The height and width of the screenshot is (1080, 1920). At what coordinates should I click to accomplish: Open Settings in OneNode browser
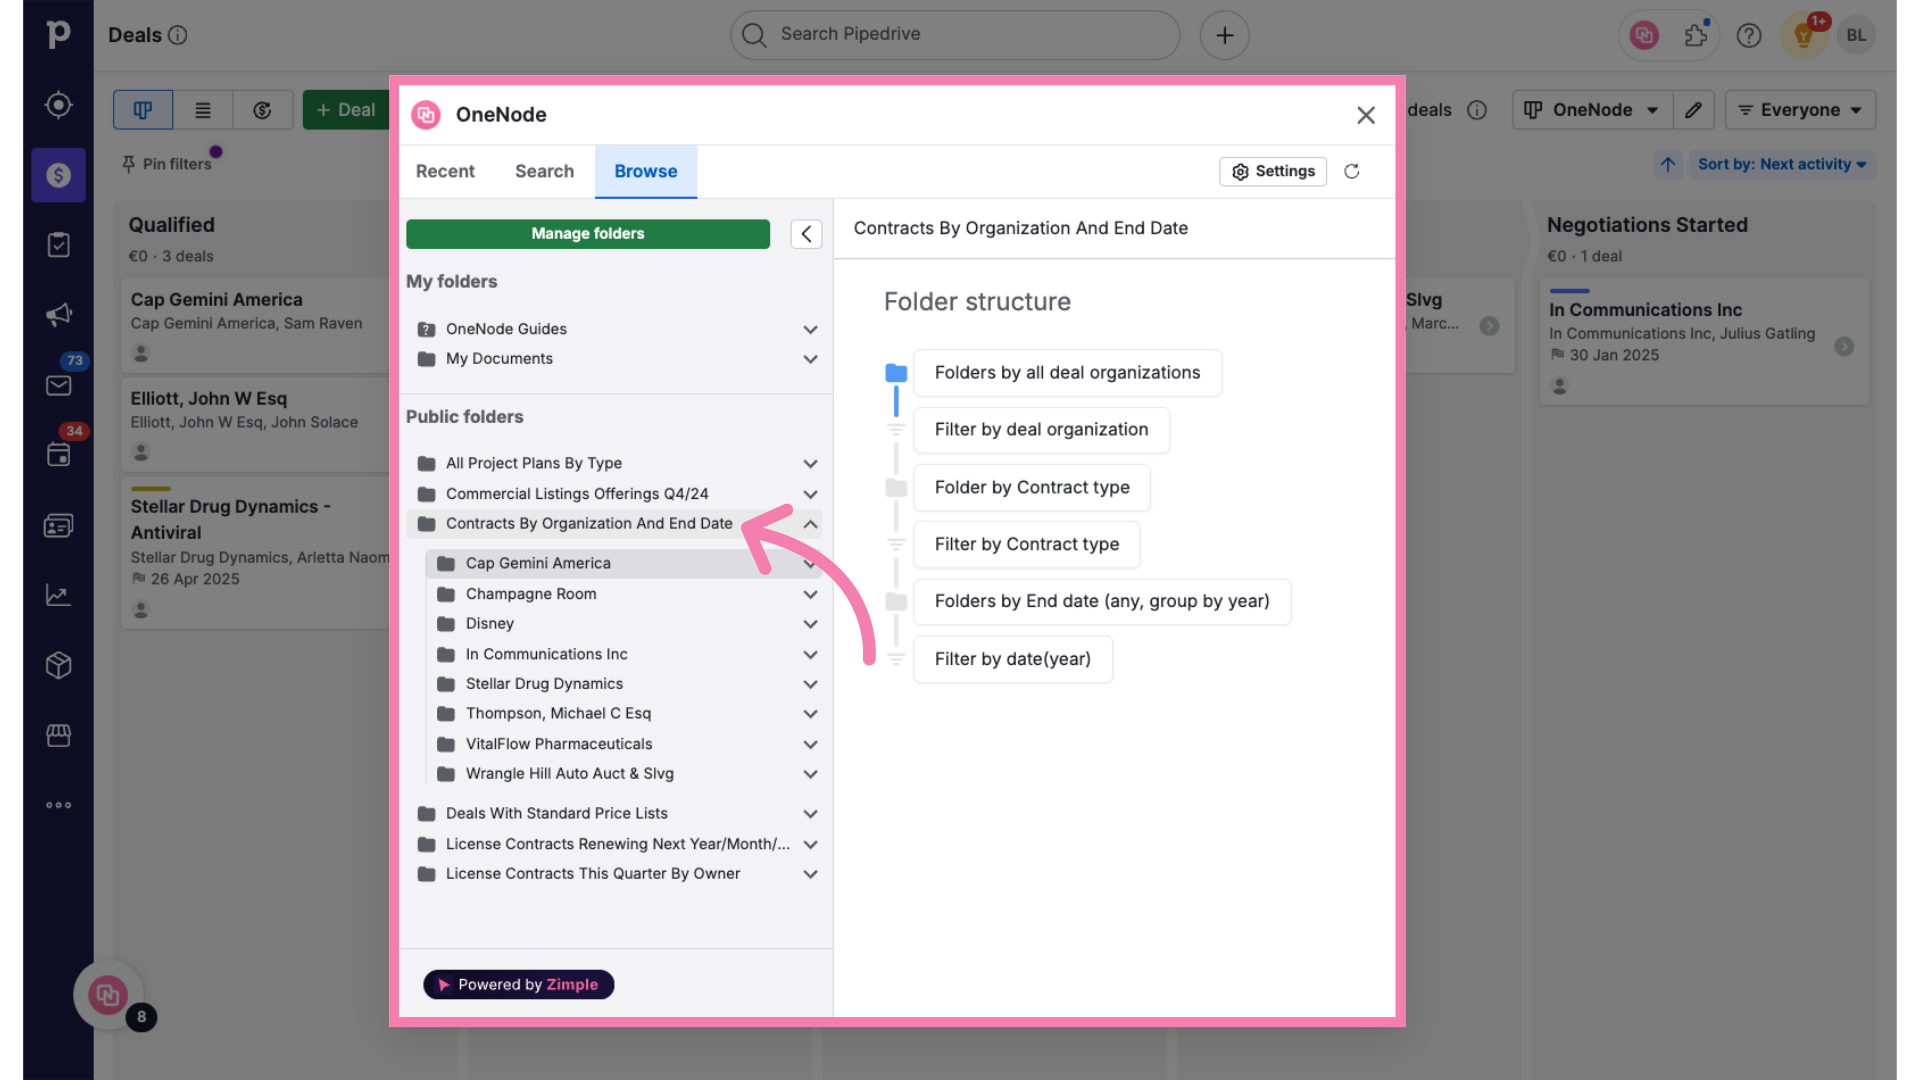[1273, 171]
